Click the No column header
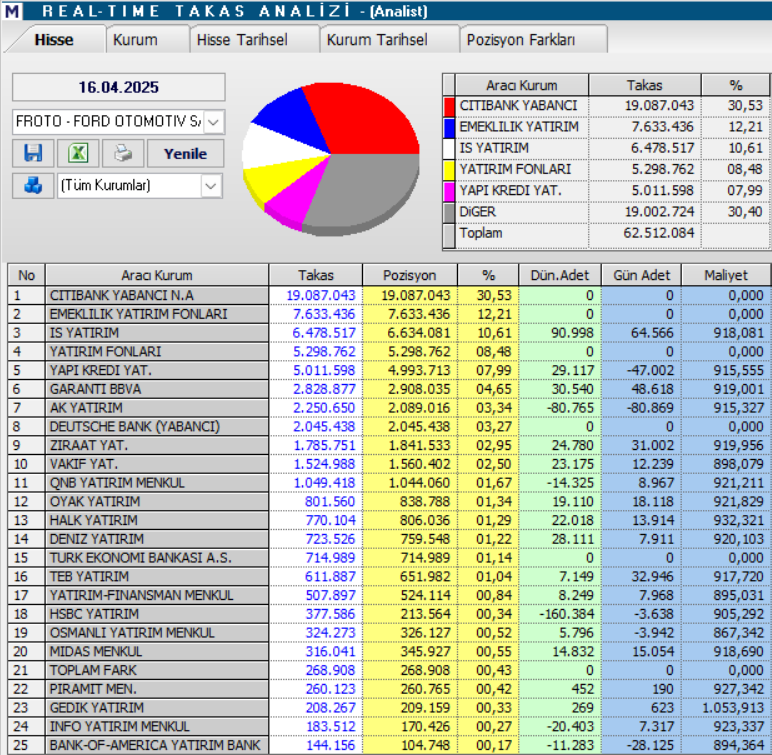The width and height of the screenshot is (772, 755). (27, 275)
